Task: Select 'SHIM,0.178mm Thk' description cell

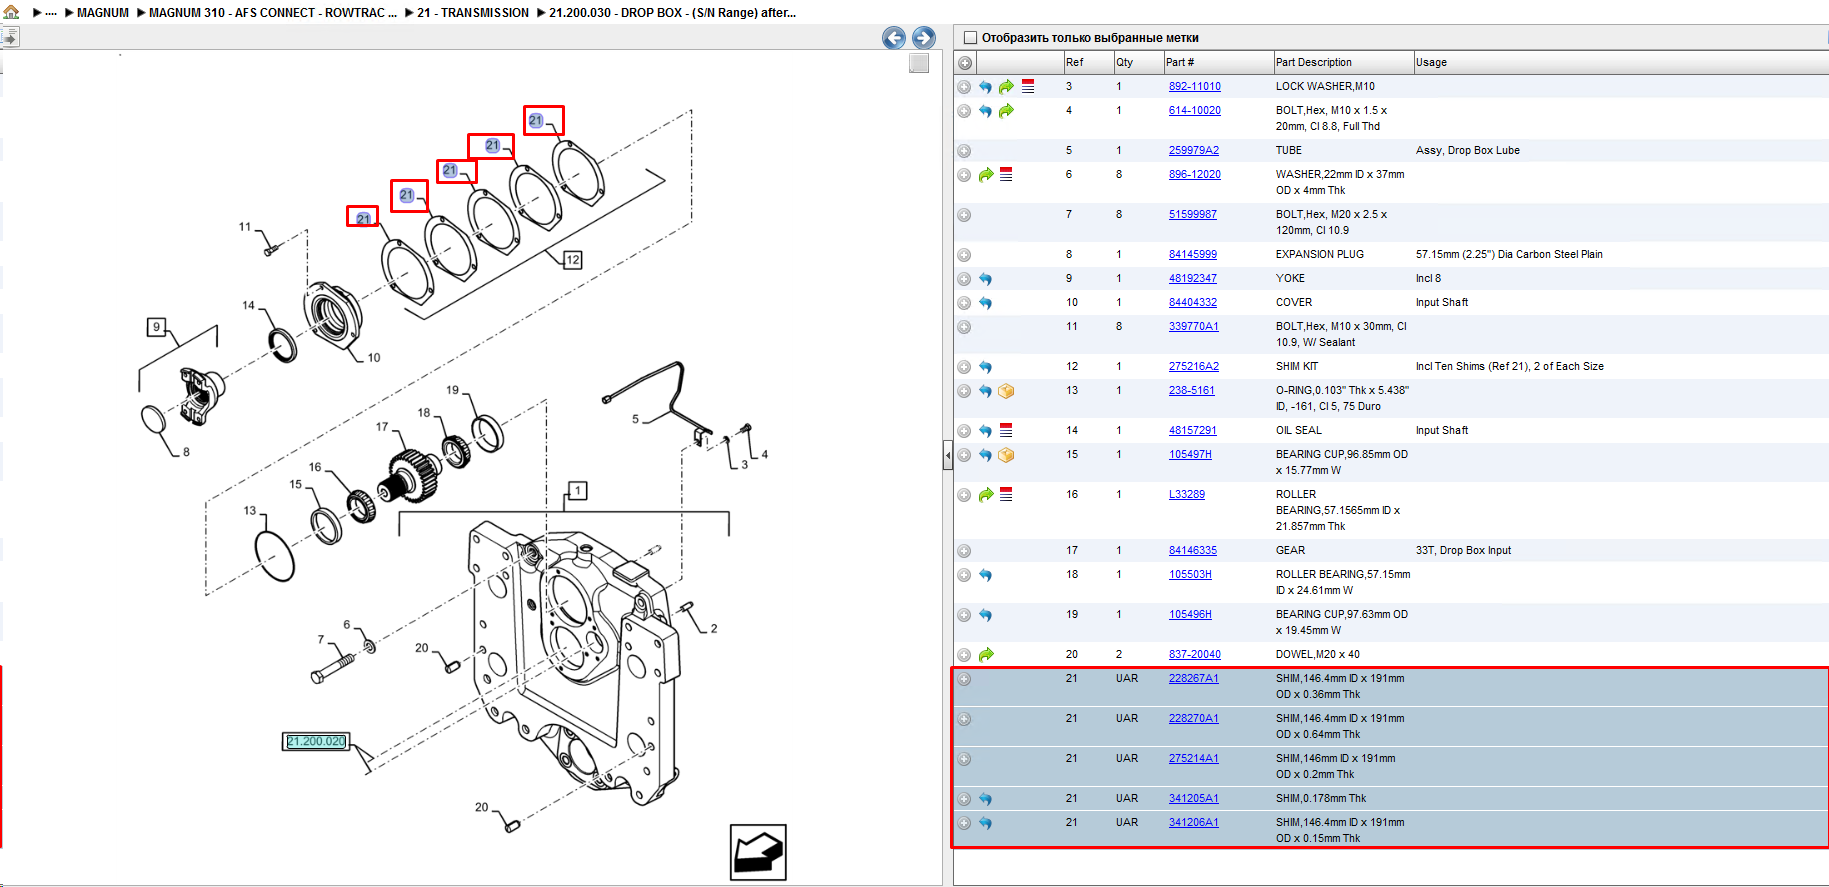Action: tap(1321, 799)
